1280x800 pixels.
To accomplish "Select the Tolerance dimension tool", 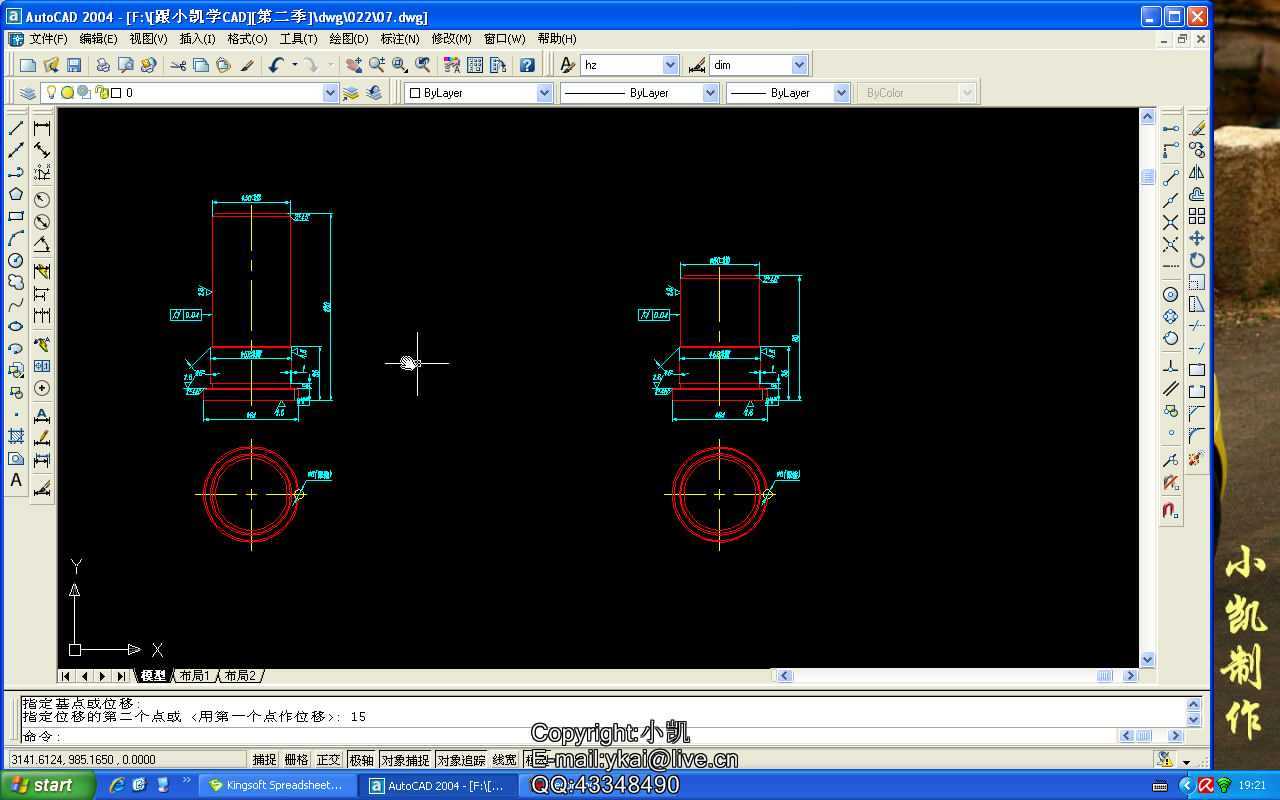I will pyautogui.click(x=42, y=366).
